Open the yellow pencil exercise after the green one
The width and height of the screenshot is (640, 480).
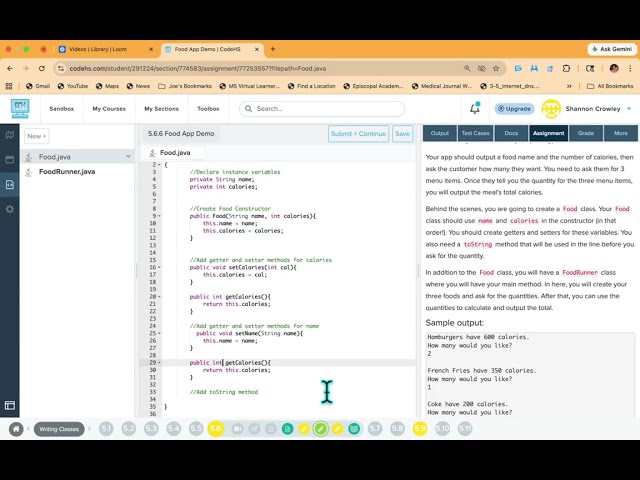(x=338, y=429)
